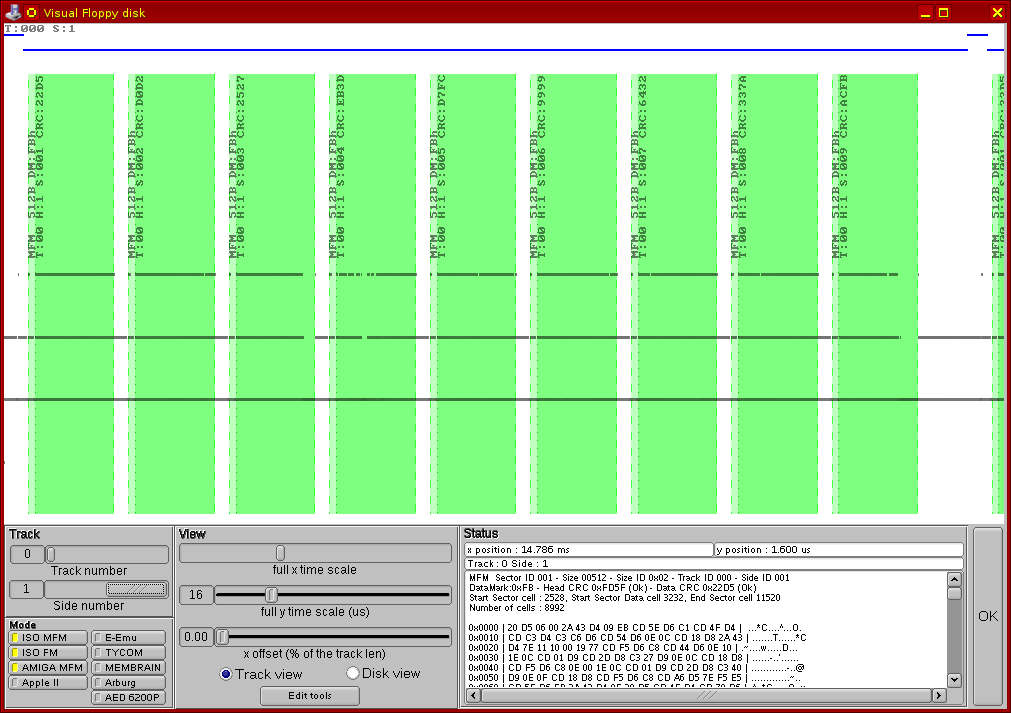Open the Edit tools dialog
The width and height of the screenshot is (1011, 713).
310,696
